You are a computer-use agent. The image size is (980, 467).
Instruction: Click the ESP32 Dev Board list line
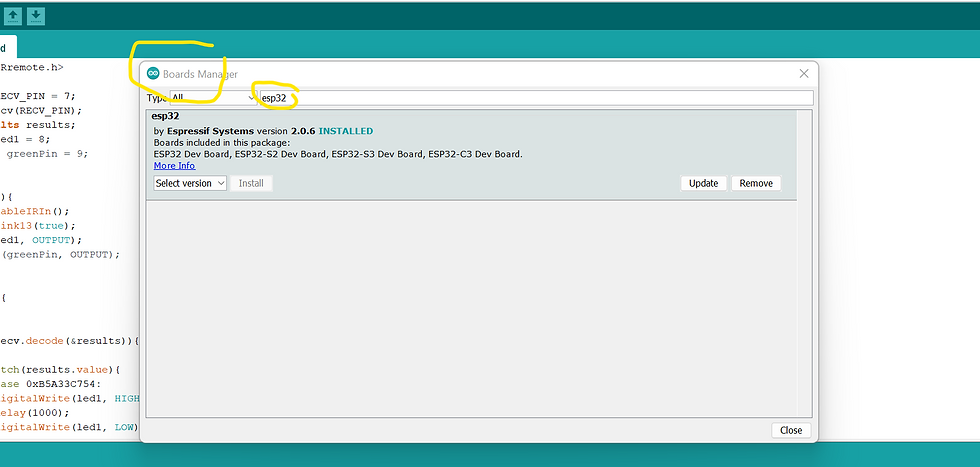tap(338, 154)
